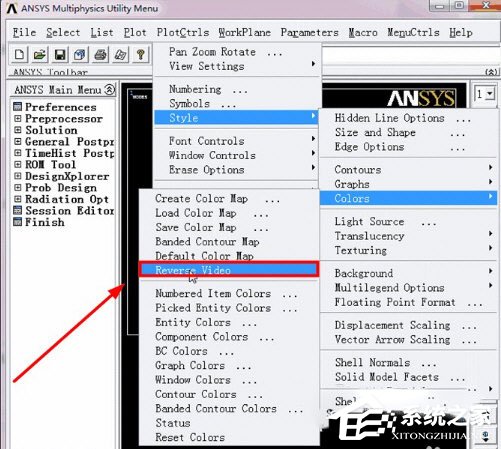501x449 pixels.
Task: Open the Colors submenu
Action: (408, 198)
